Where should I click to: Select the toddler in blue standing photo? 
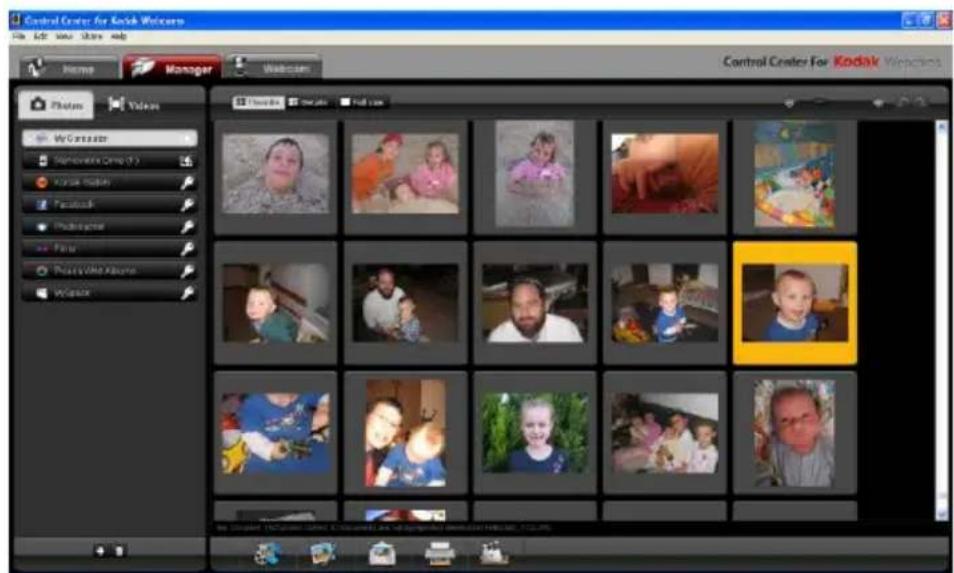(665, 302)
